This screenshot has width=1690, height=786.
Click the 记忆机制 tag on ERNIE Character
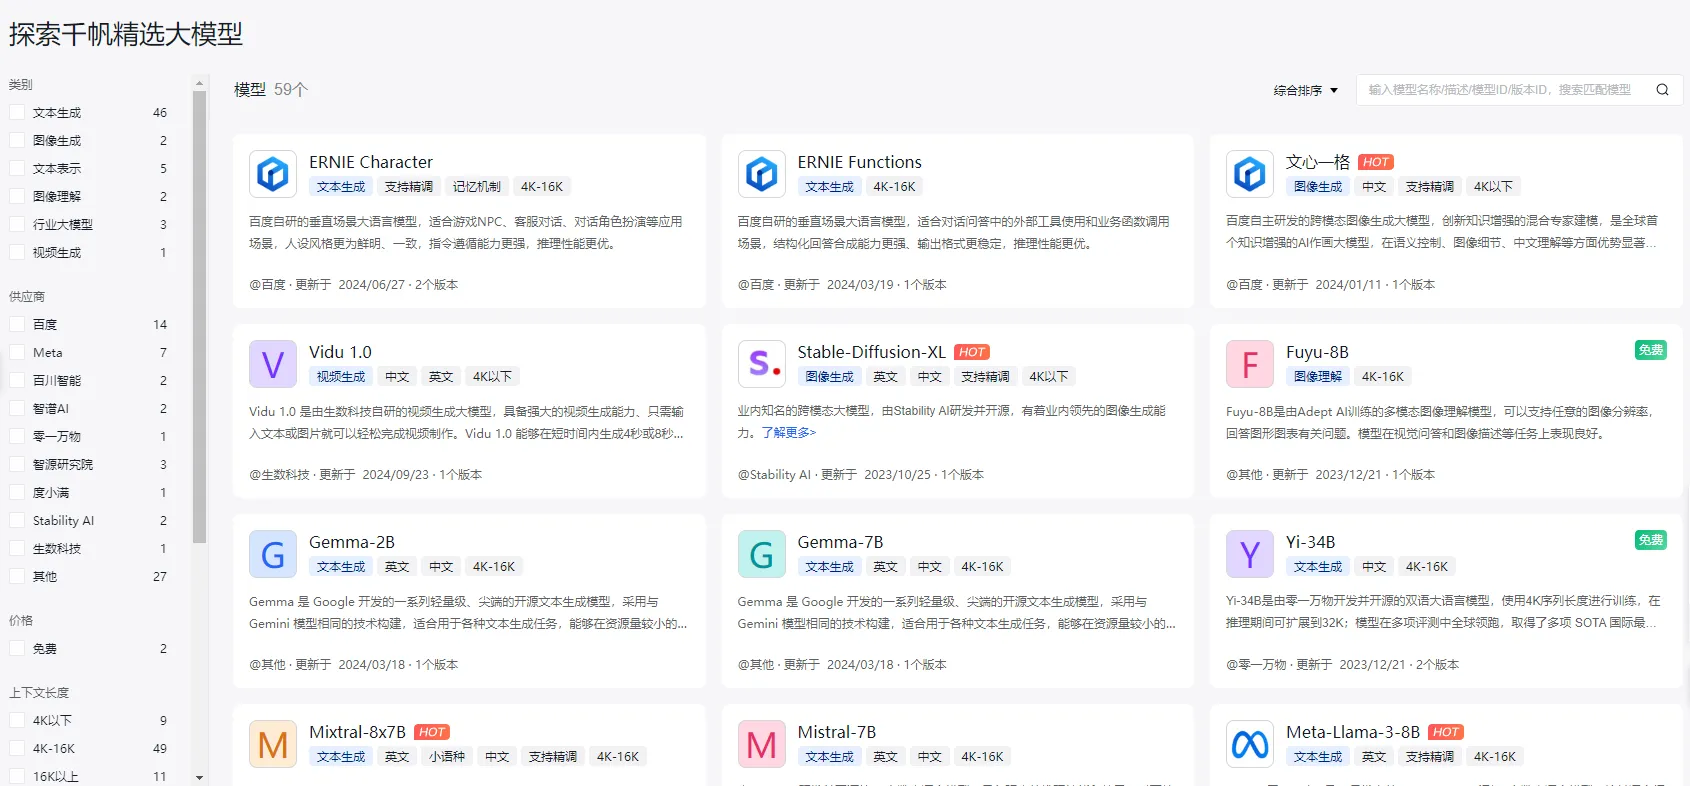(477, 187)
